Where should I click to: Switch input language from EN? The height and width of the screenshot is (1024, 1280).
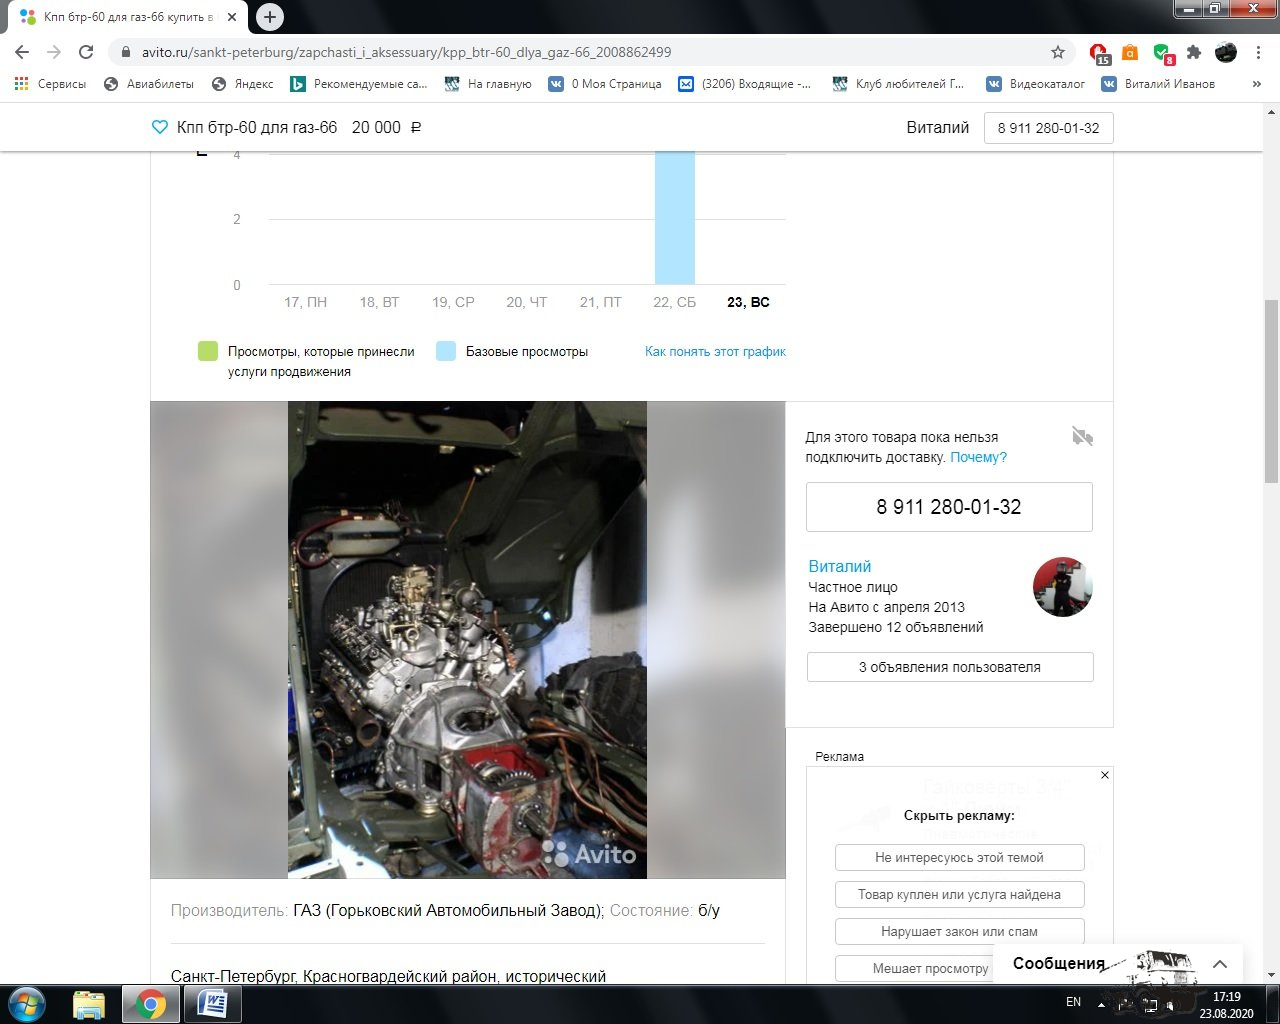click(1073, 1002)
